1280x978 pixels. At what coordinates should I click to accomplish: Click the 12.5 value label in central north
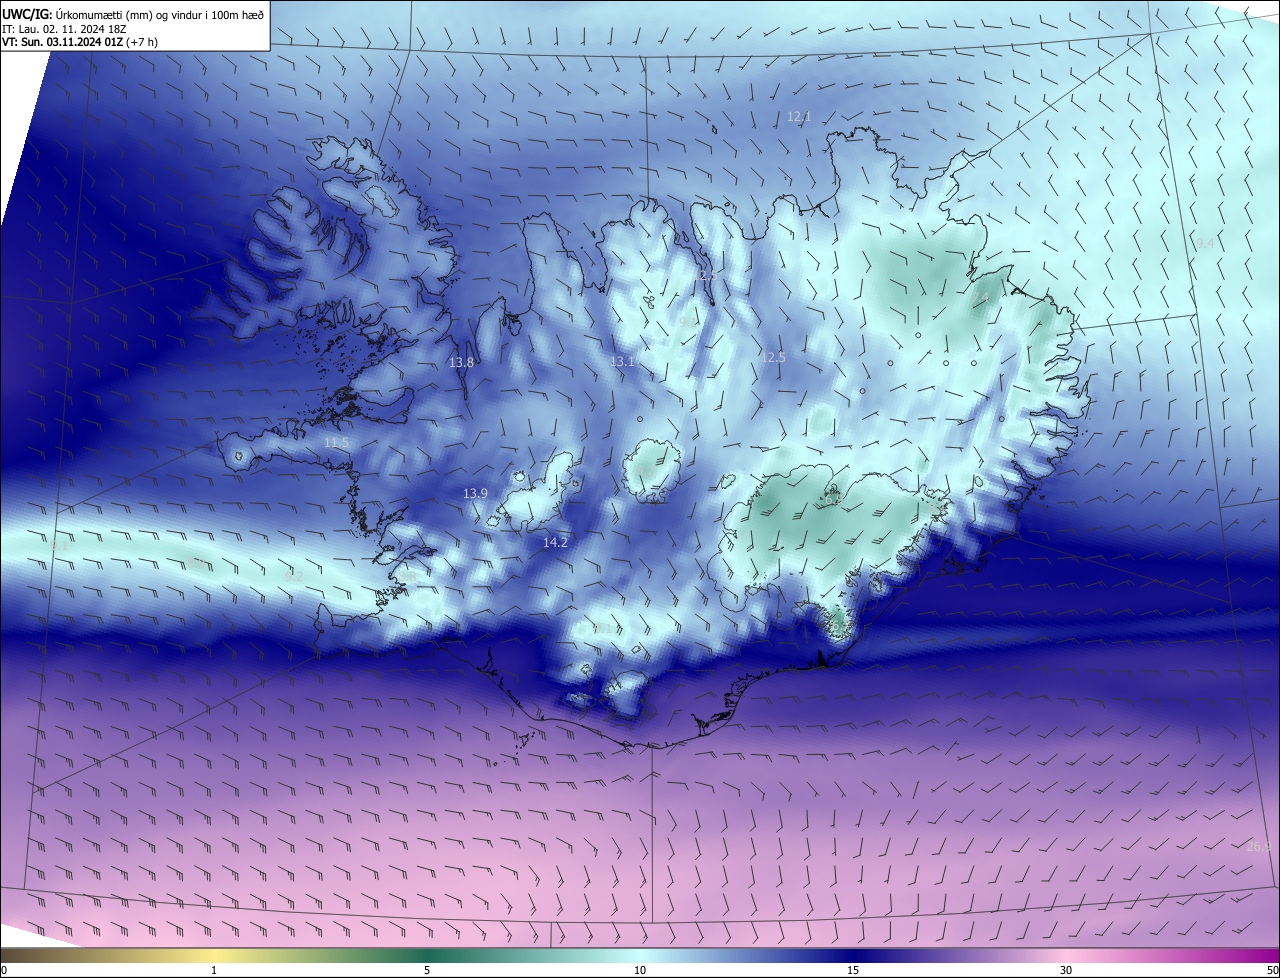pyautogui.click(x=773, y=357)
